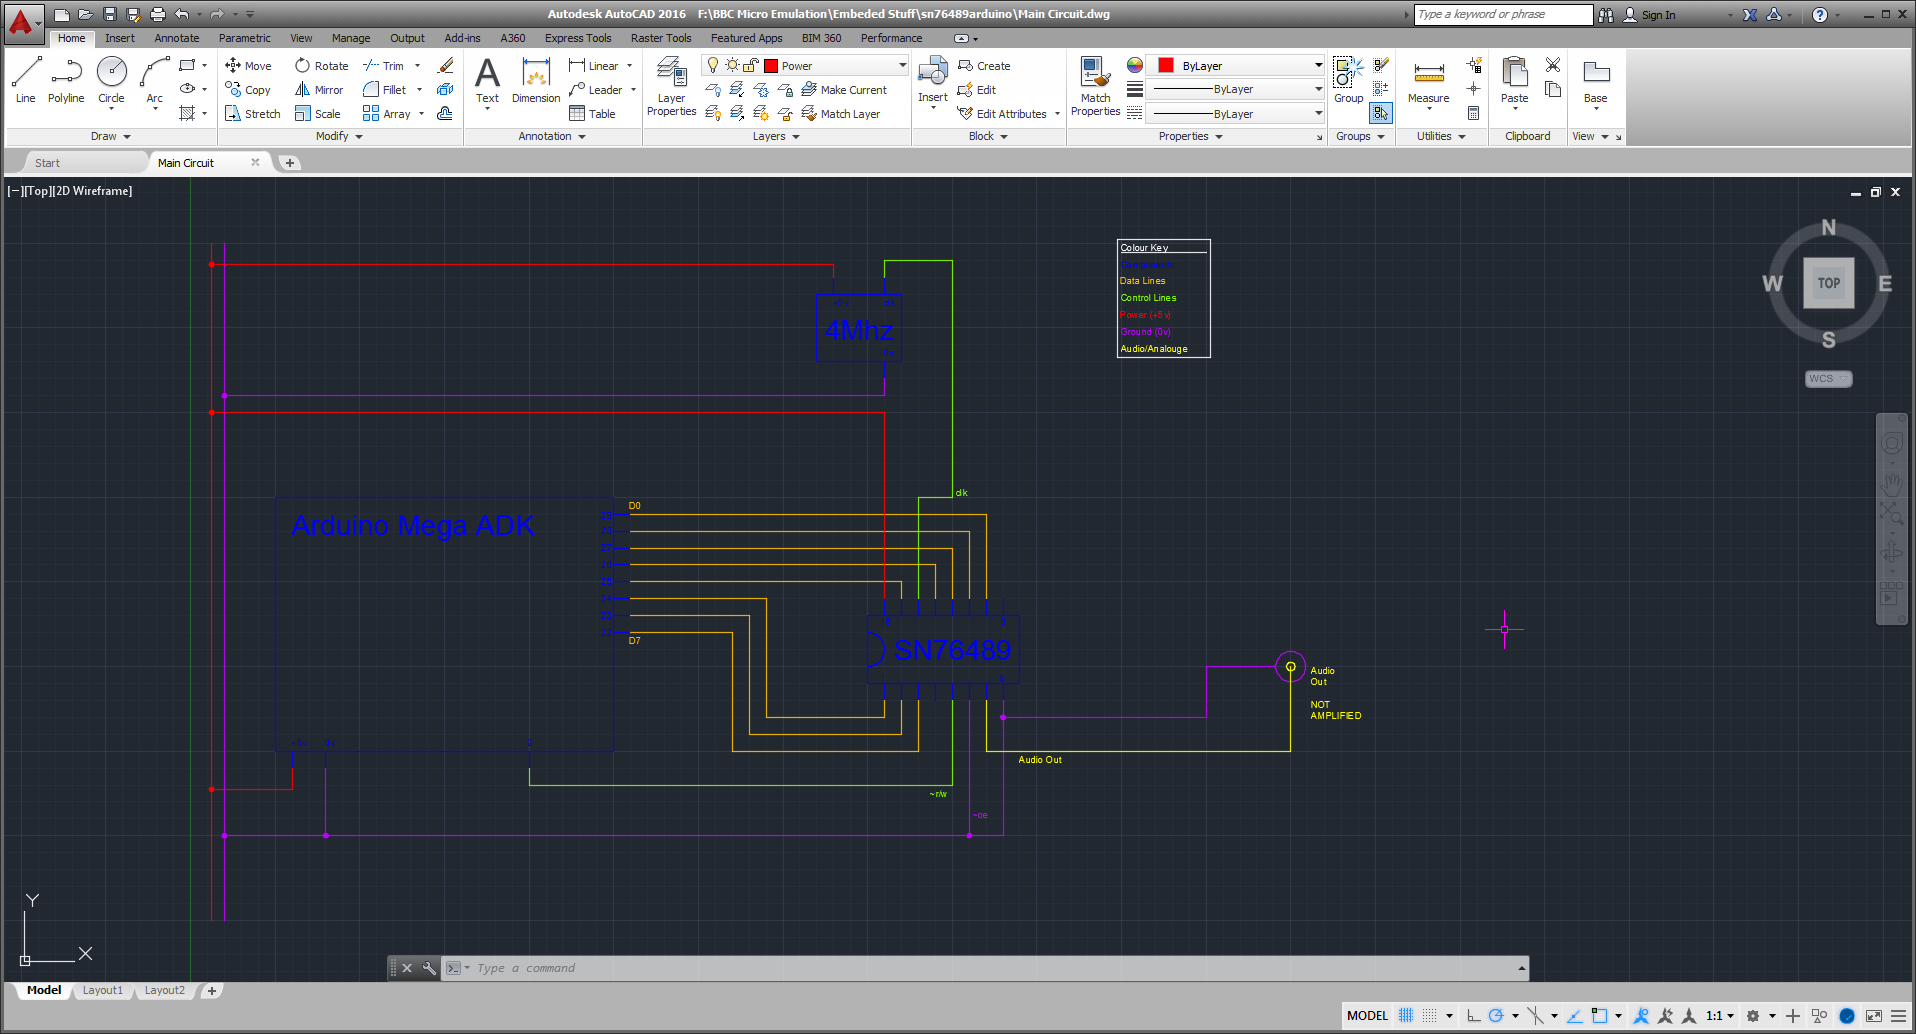Open the Annotate ribbon tab
This screenshot has width=1916, height=1034.
176,38
